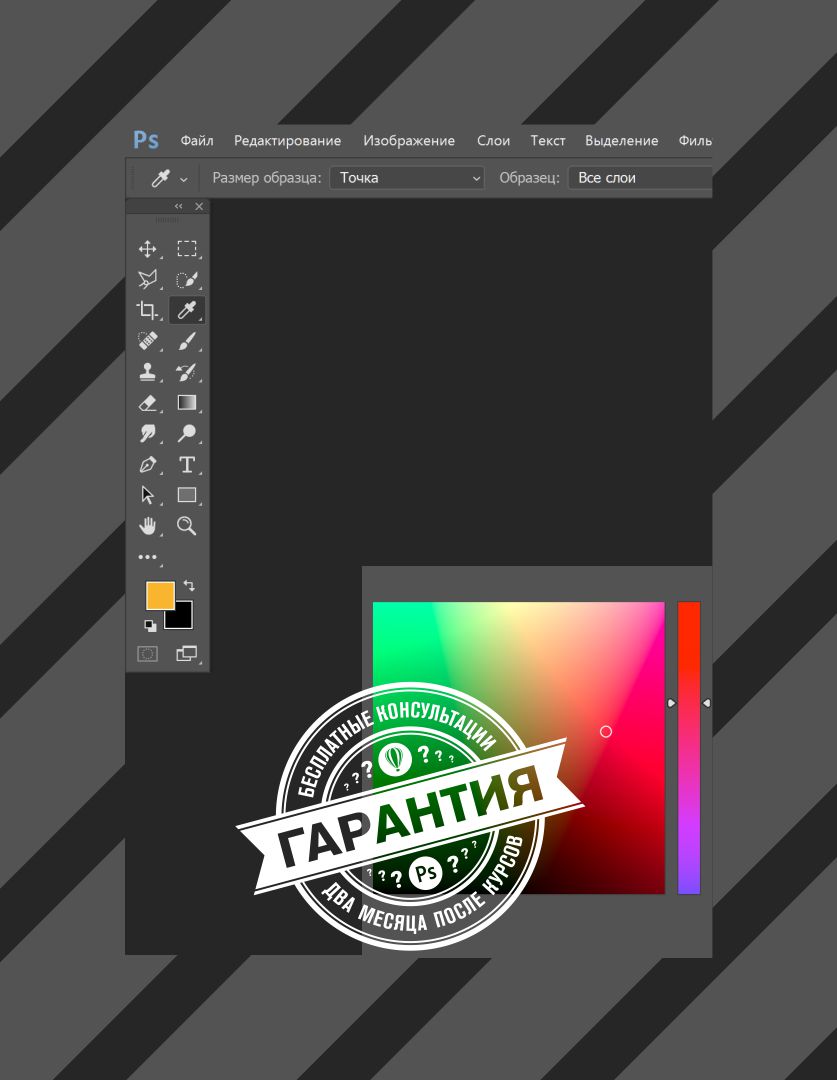Toggle Quick Mask mode
This screenshot has width=837, height=1080.
click(x=148, y=654)
